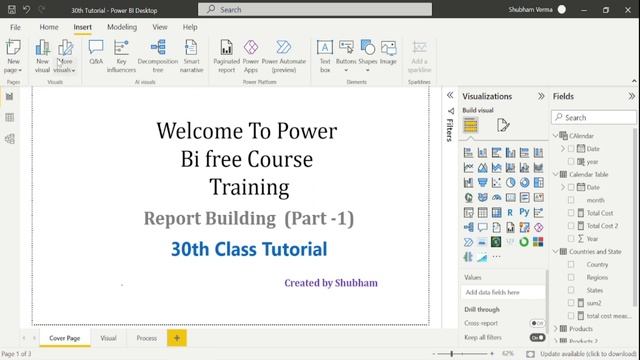Switch to the View ribbon tab
Screen dimensions: 640x360
coord(160,27)
